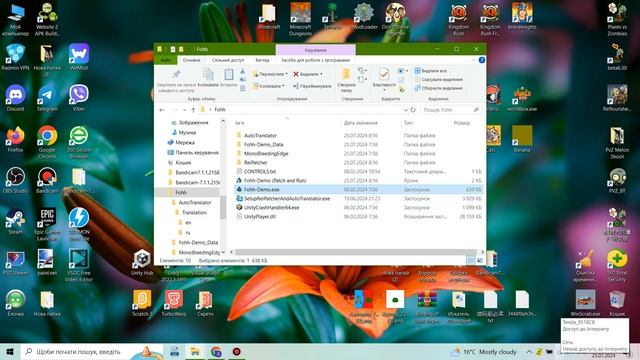This screenshot has height=360, width=640.
Task: Click Rename button in Explorer ribbon
Action: tap(312, 86)
